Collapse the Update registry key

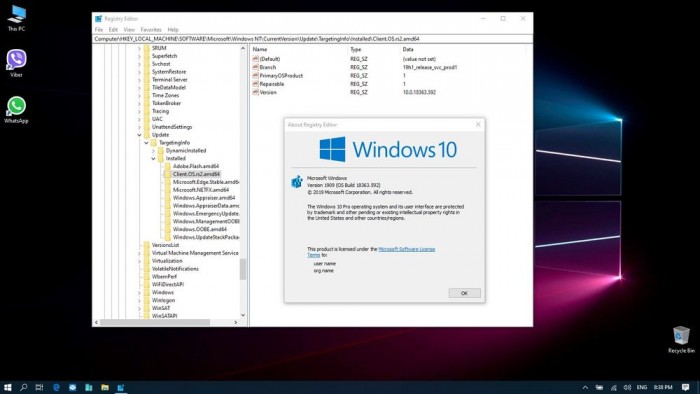pos(139,135)
